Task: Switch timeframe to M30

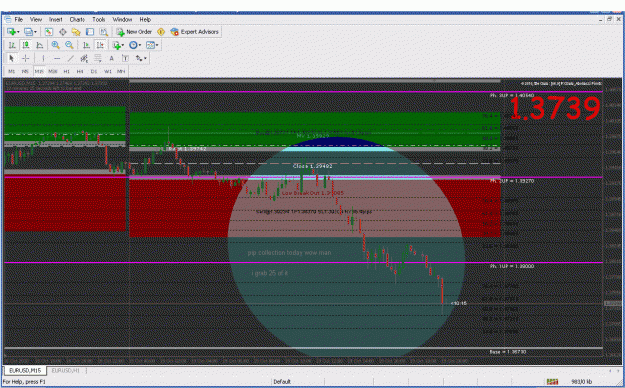Action: click(53, 71)
